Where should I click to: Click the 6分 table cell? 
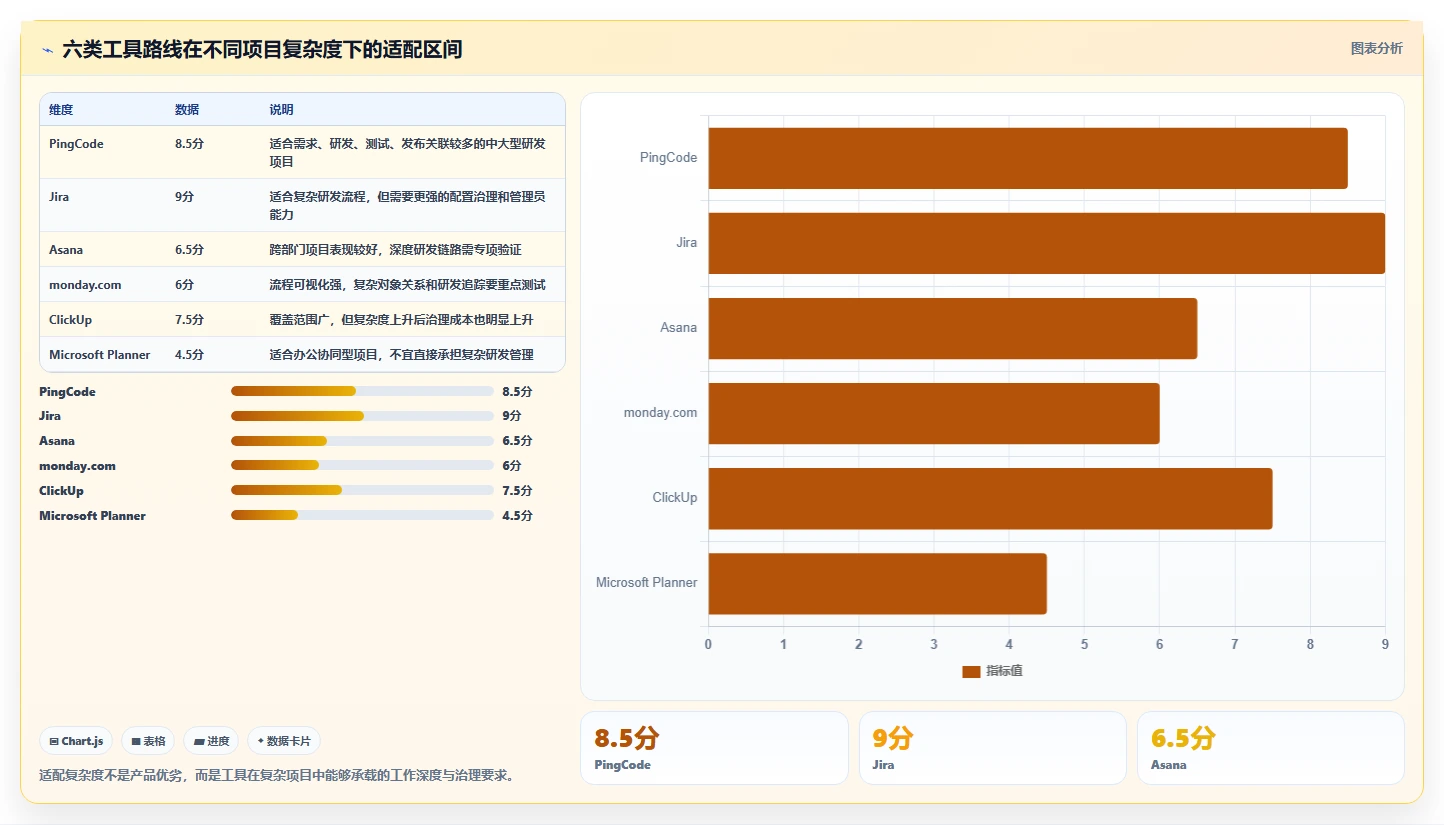click(184, 284)
